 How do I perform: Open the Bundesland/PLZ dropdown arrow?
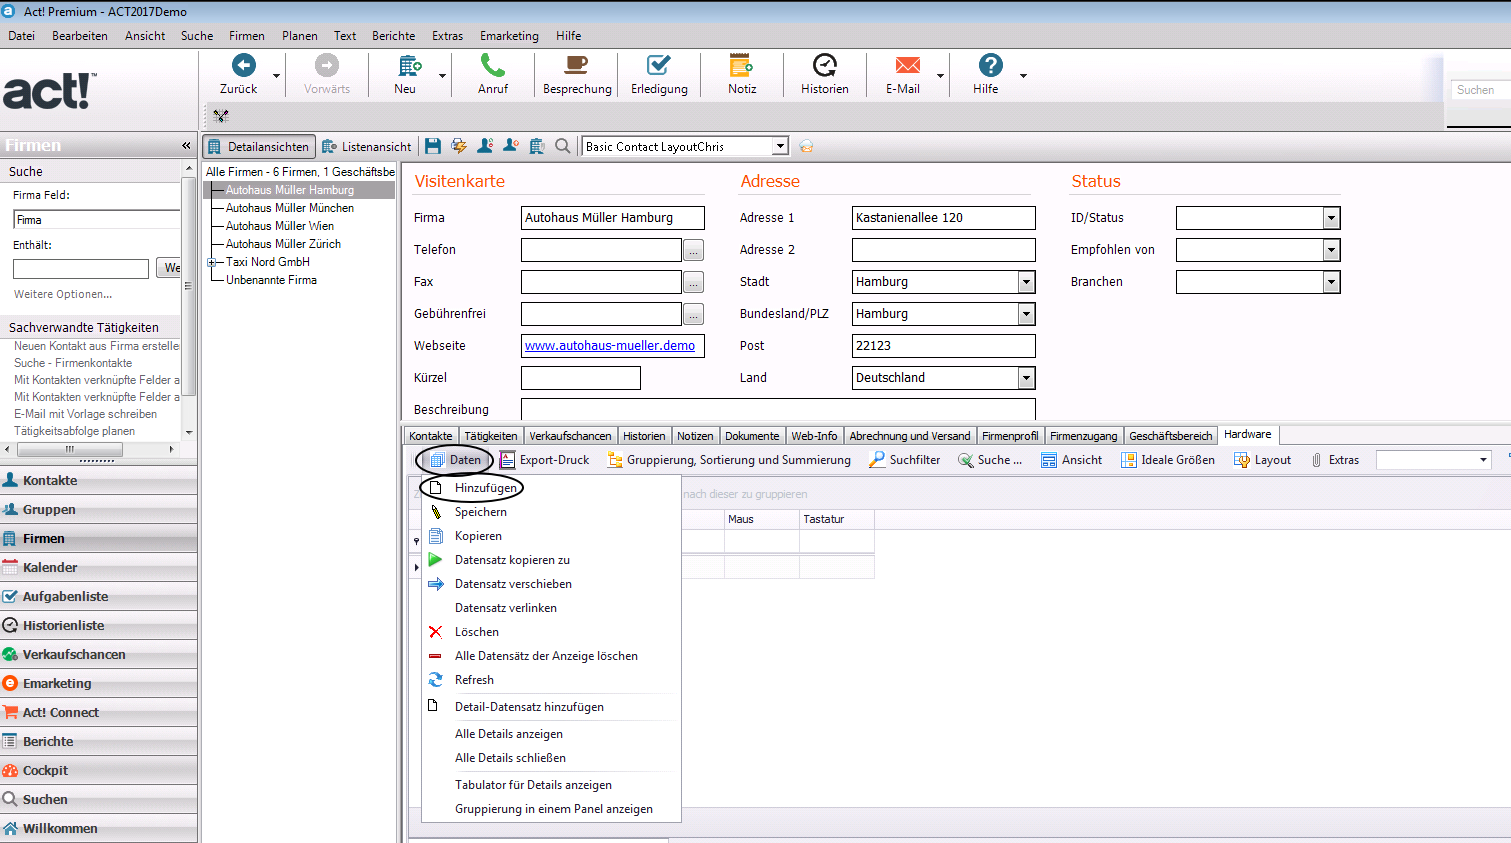point(1026,314)
